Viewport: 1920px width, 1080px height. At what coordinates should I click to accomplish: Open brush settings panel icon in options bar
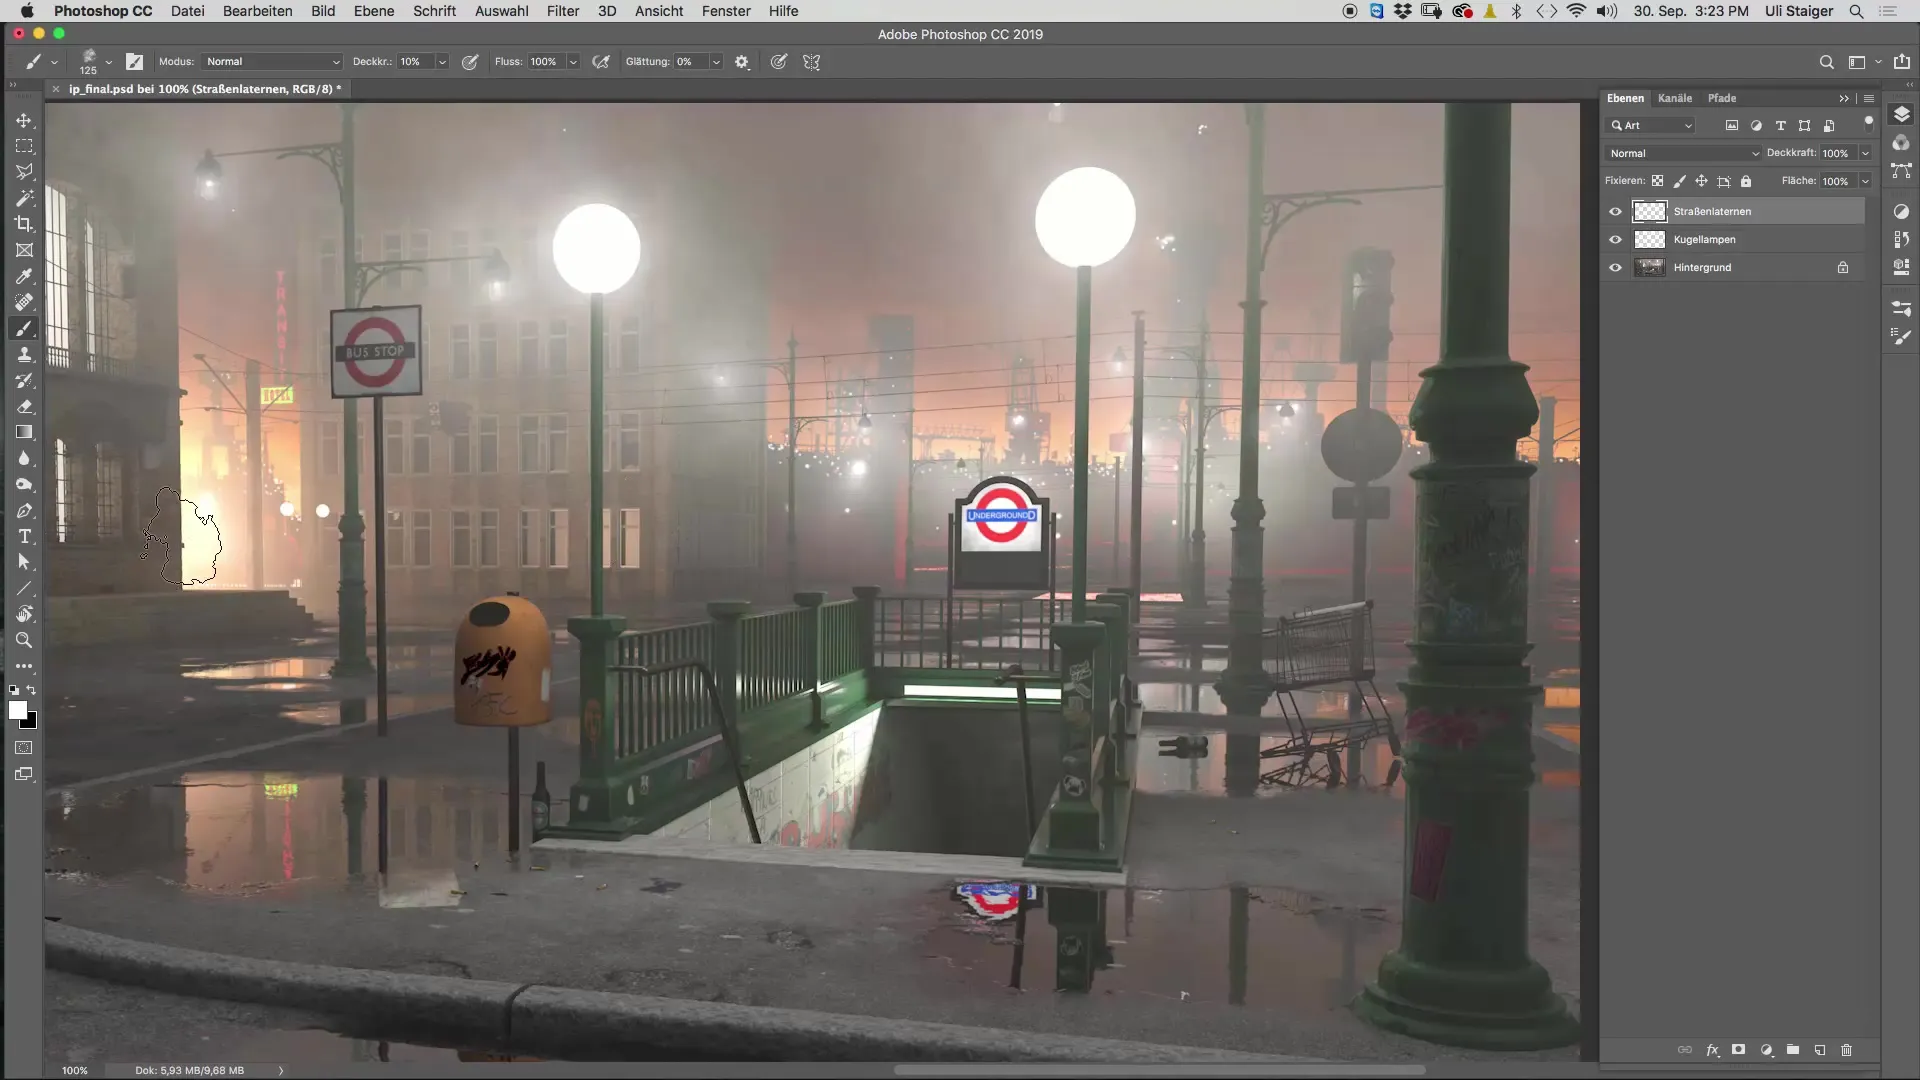134,62
